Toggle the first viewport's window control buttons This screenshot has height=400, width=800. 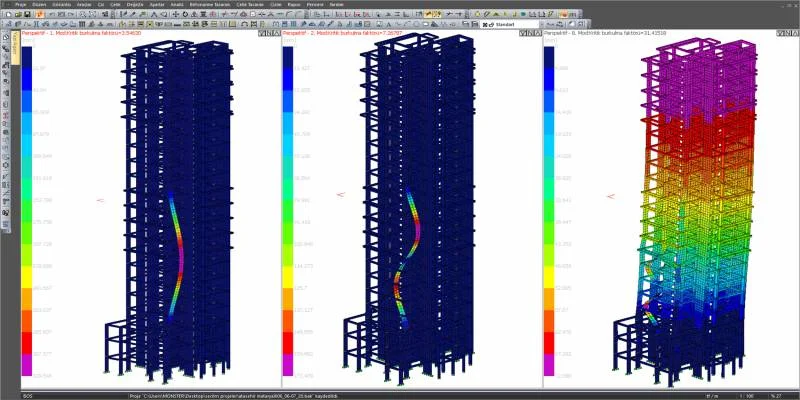coord(269,33)
